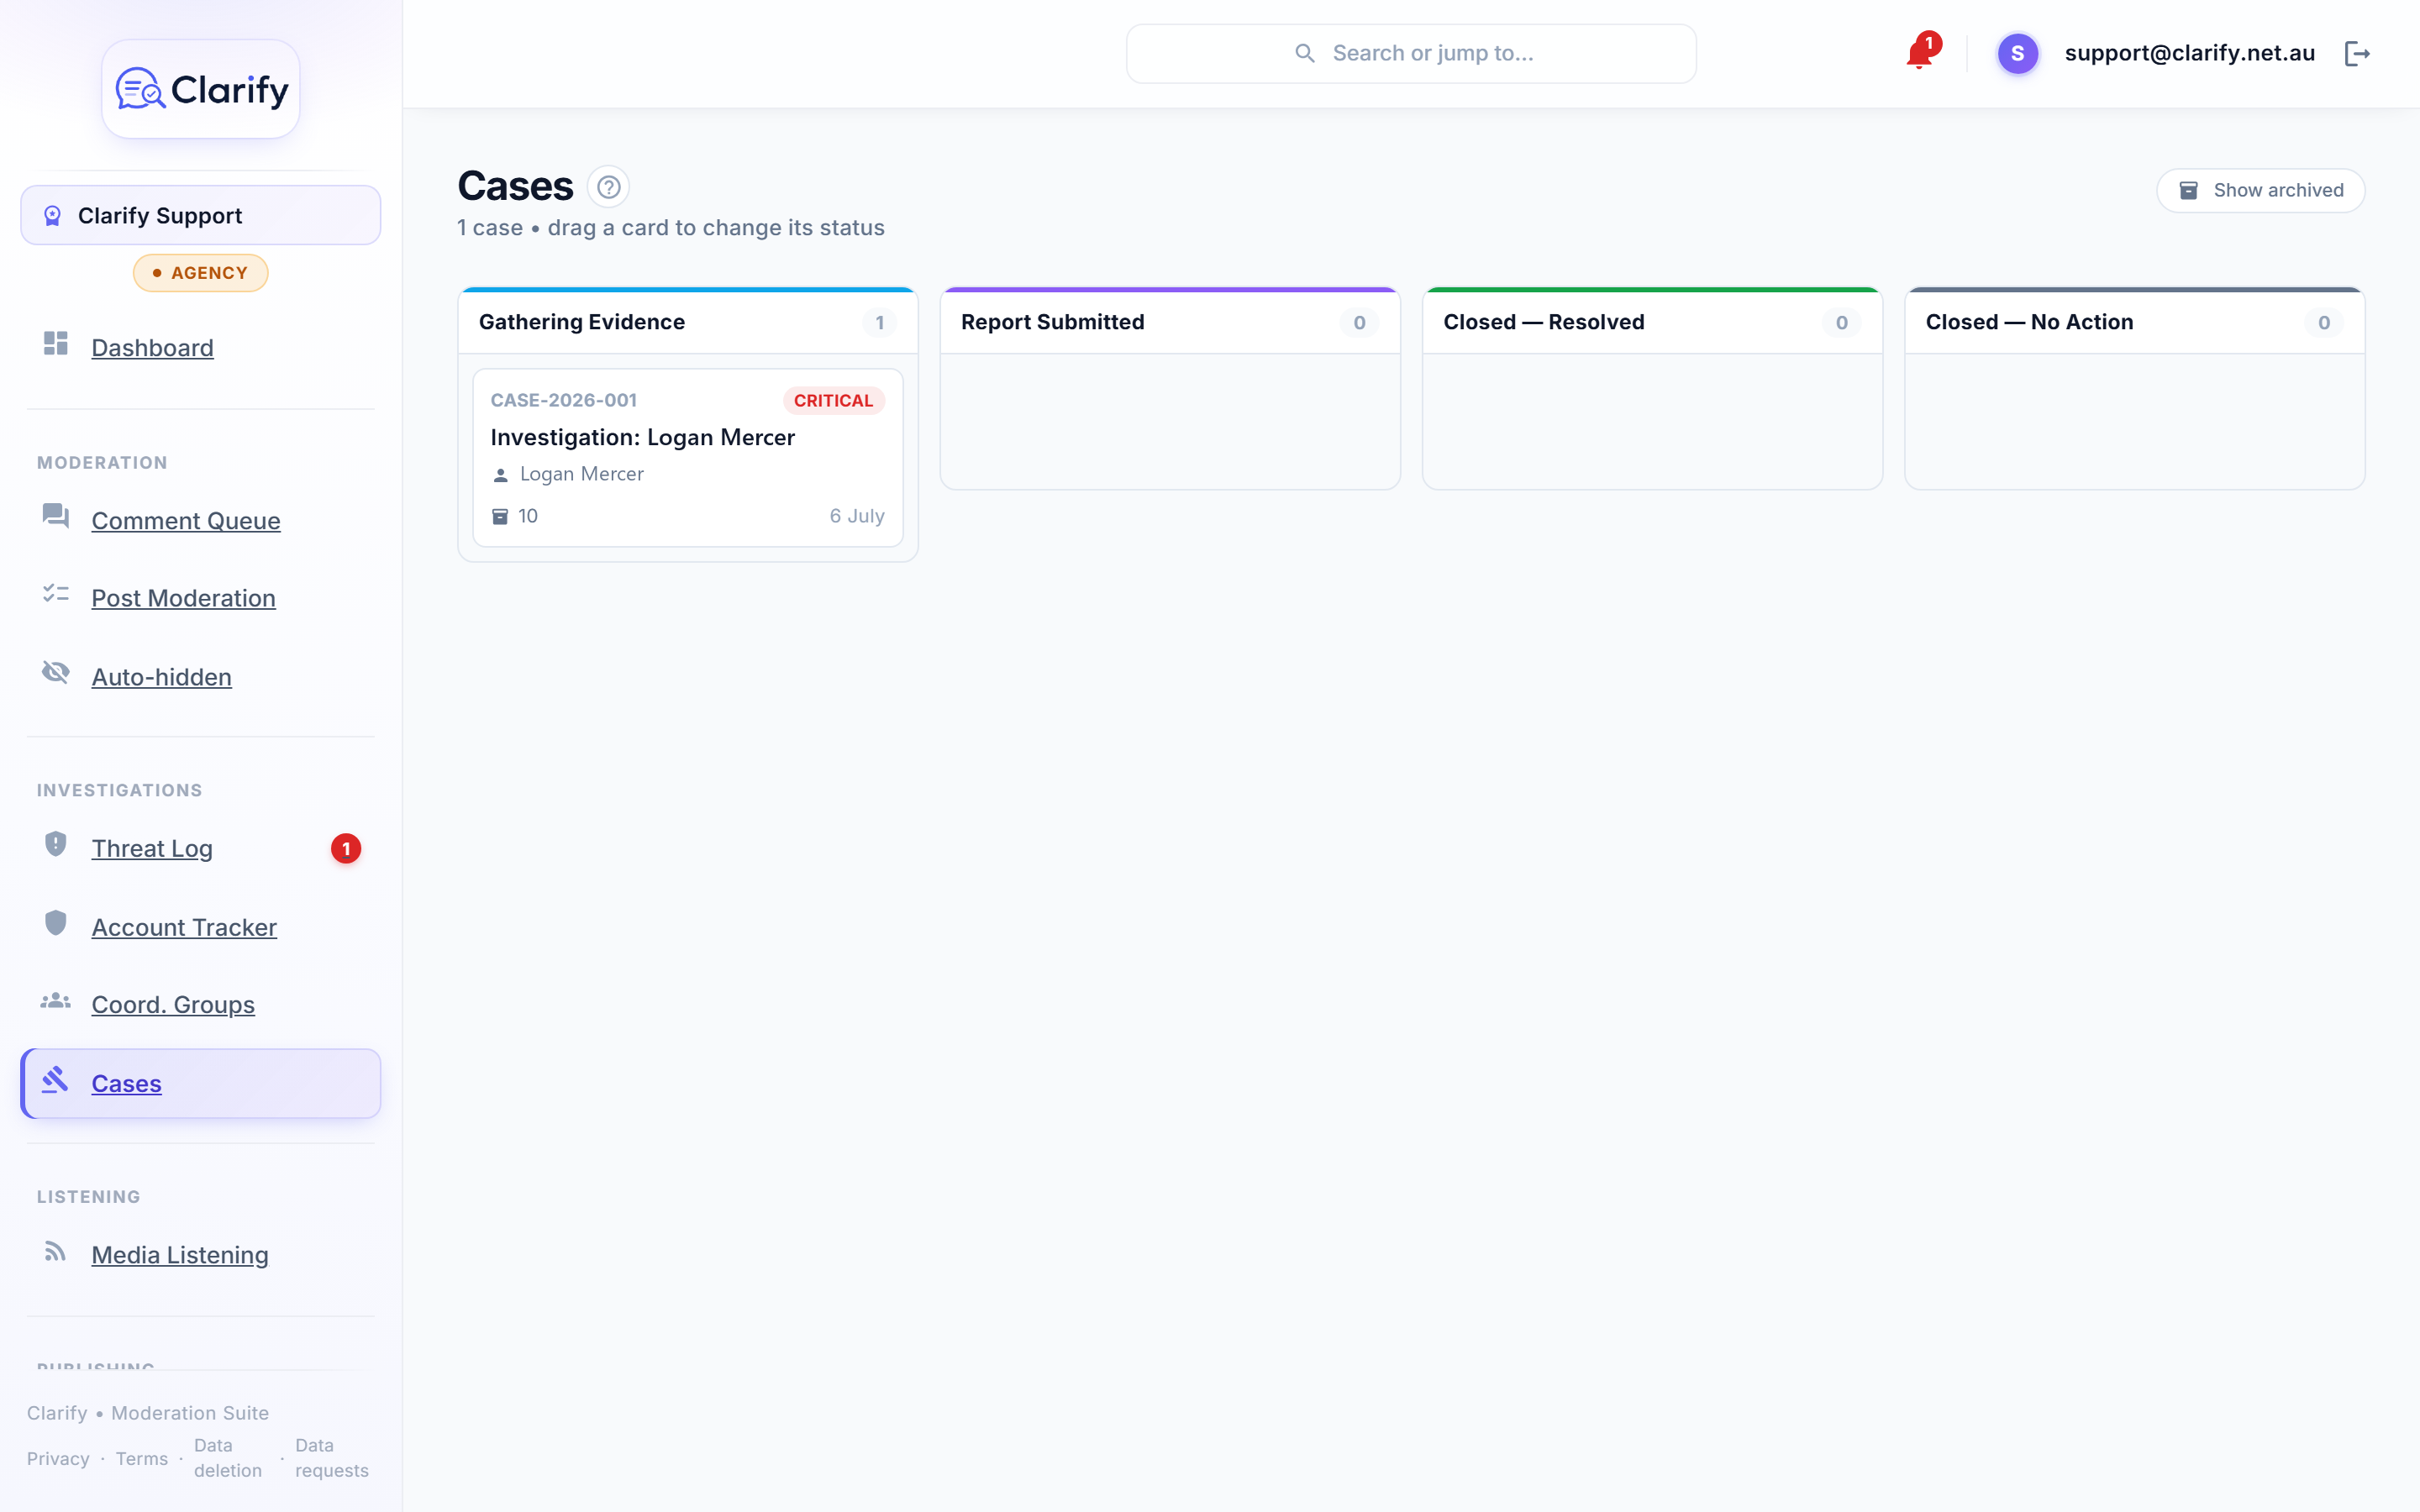This screenshot has width=2420, height=1512.
Task: Click the archive icon on case card
Action: point(500,516)
